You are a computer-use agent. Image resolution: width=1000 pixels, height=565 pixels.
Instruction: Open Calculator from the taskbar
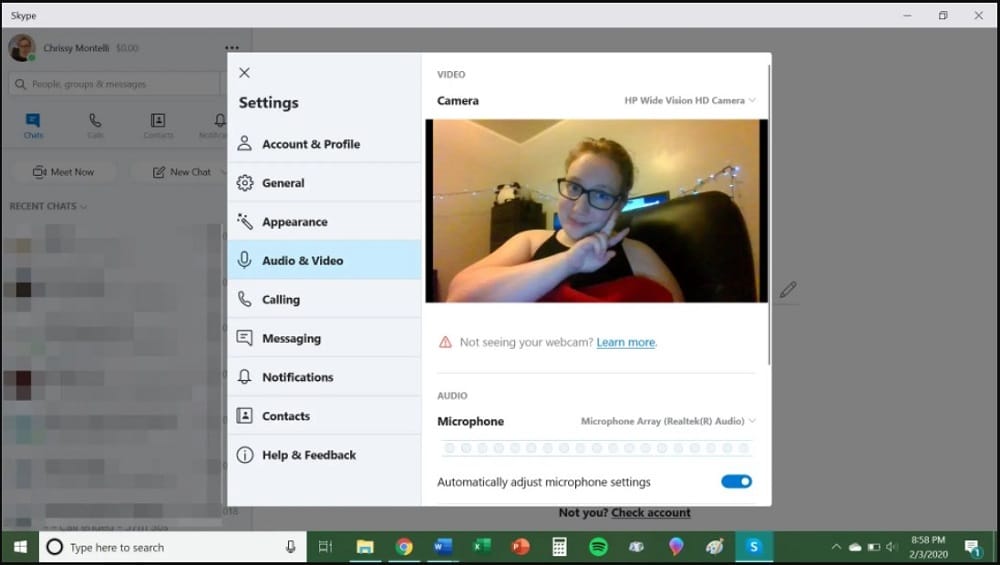(x=559, y=547)
